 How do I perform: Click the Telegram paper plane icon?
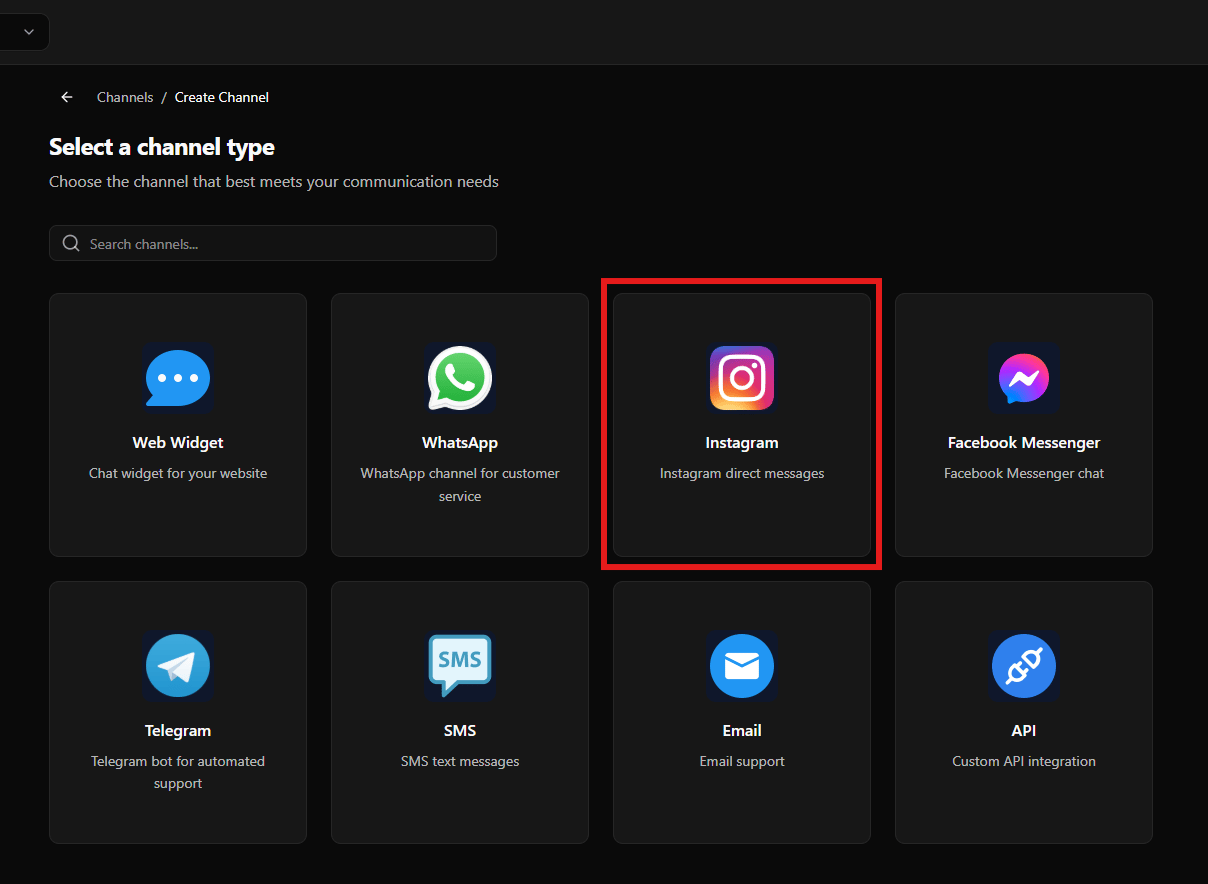click(x=178, y=666)
